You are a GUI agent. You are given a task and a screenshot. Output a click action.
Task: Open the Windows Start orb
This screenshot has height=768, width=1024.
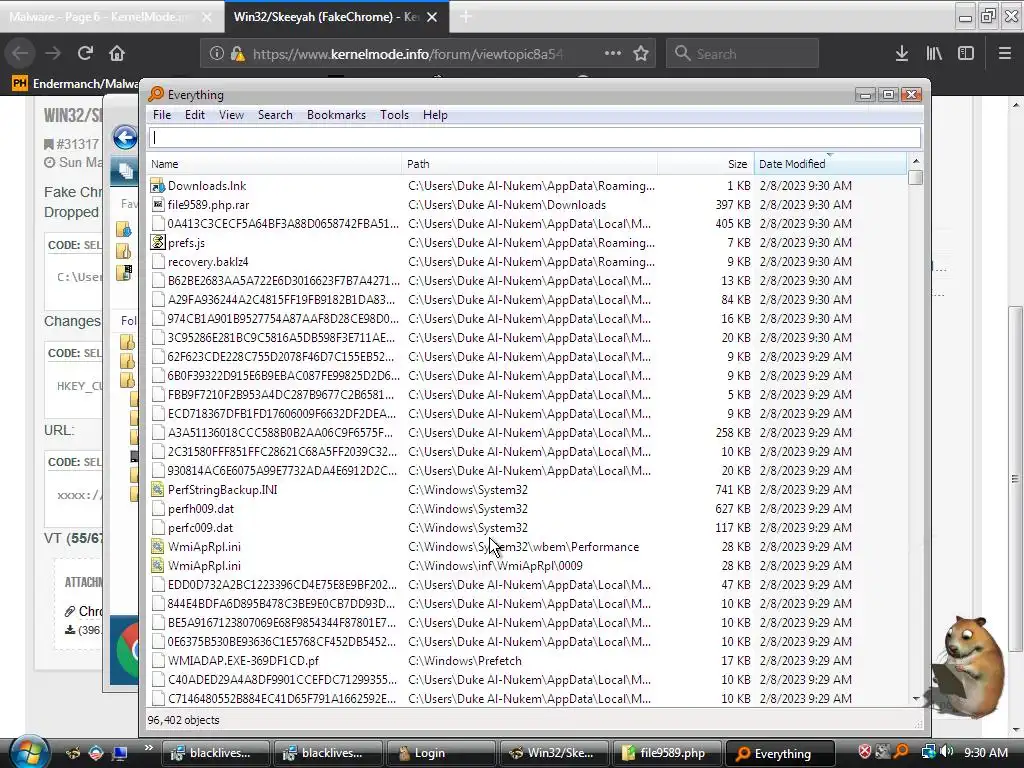point(29,752)
